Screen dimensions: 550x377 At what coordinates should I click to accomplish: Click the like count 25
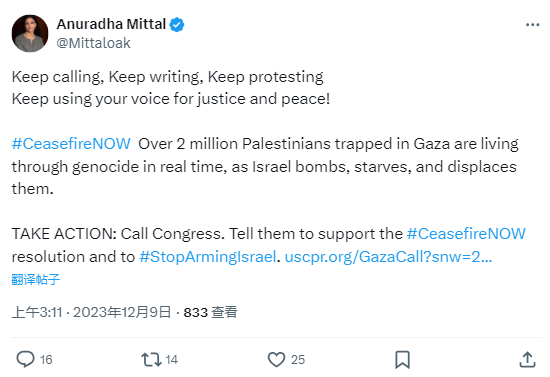coord(298,359)
